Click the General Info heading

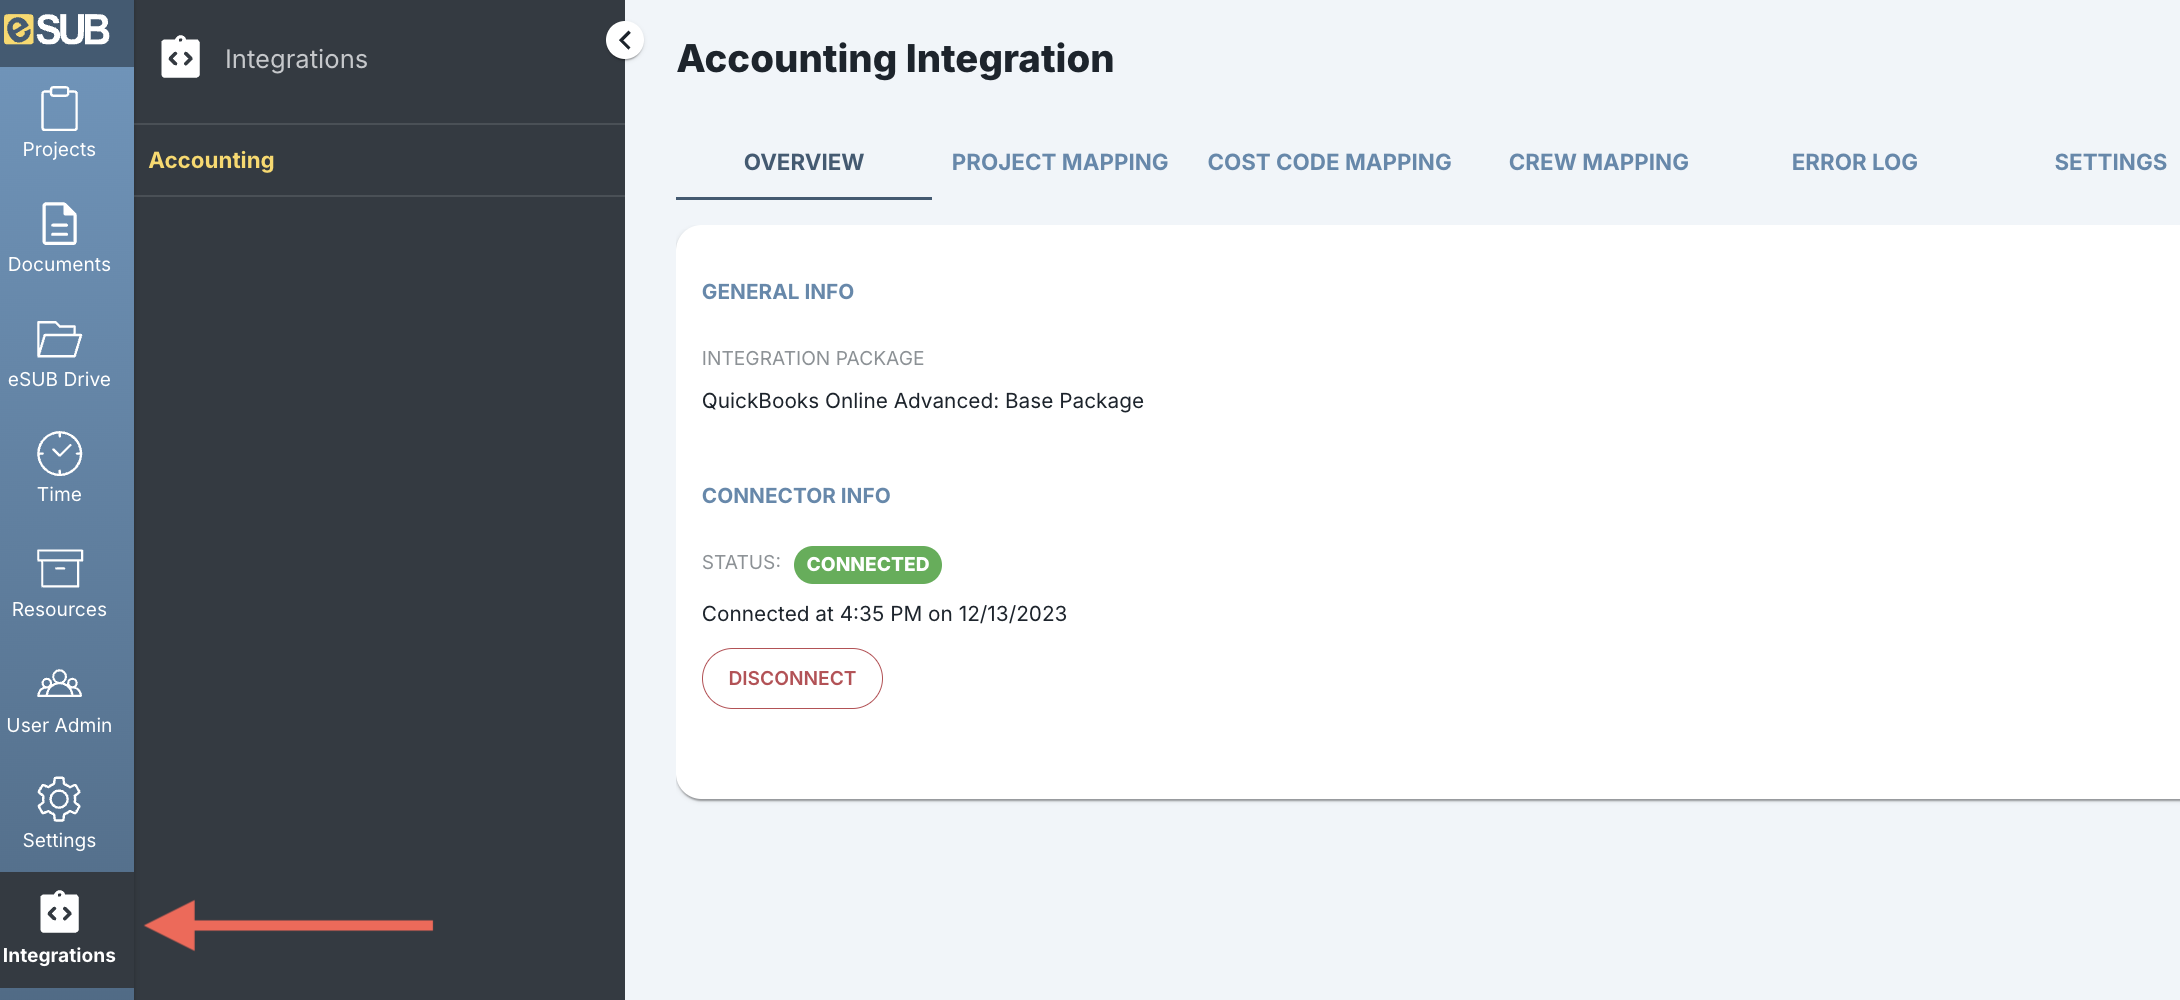(x=778, y=292)
